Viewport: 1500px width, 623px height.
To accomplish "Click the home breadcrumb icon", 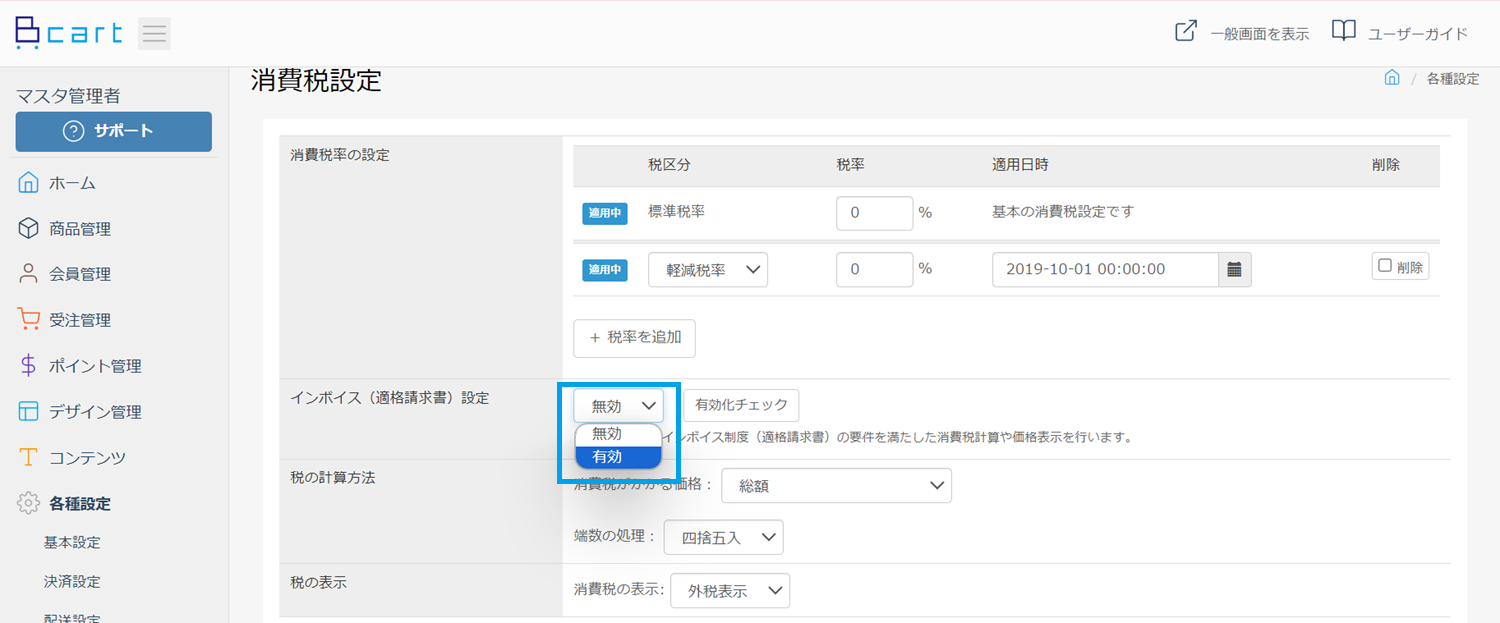I will tap(1392, 78).
